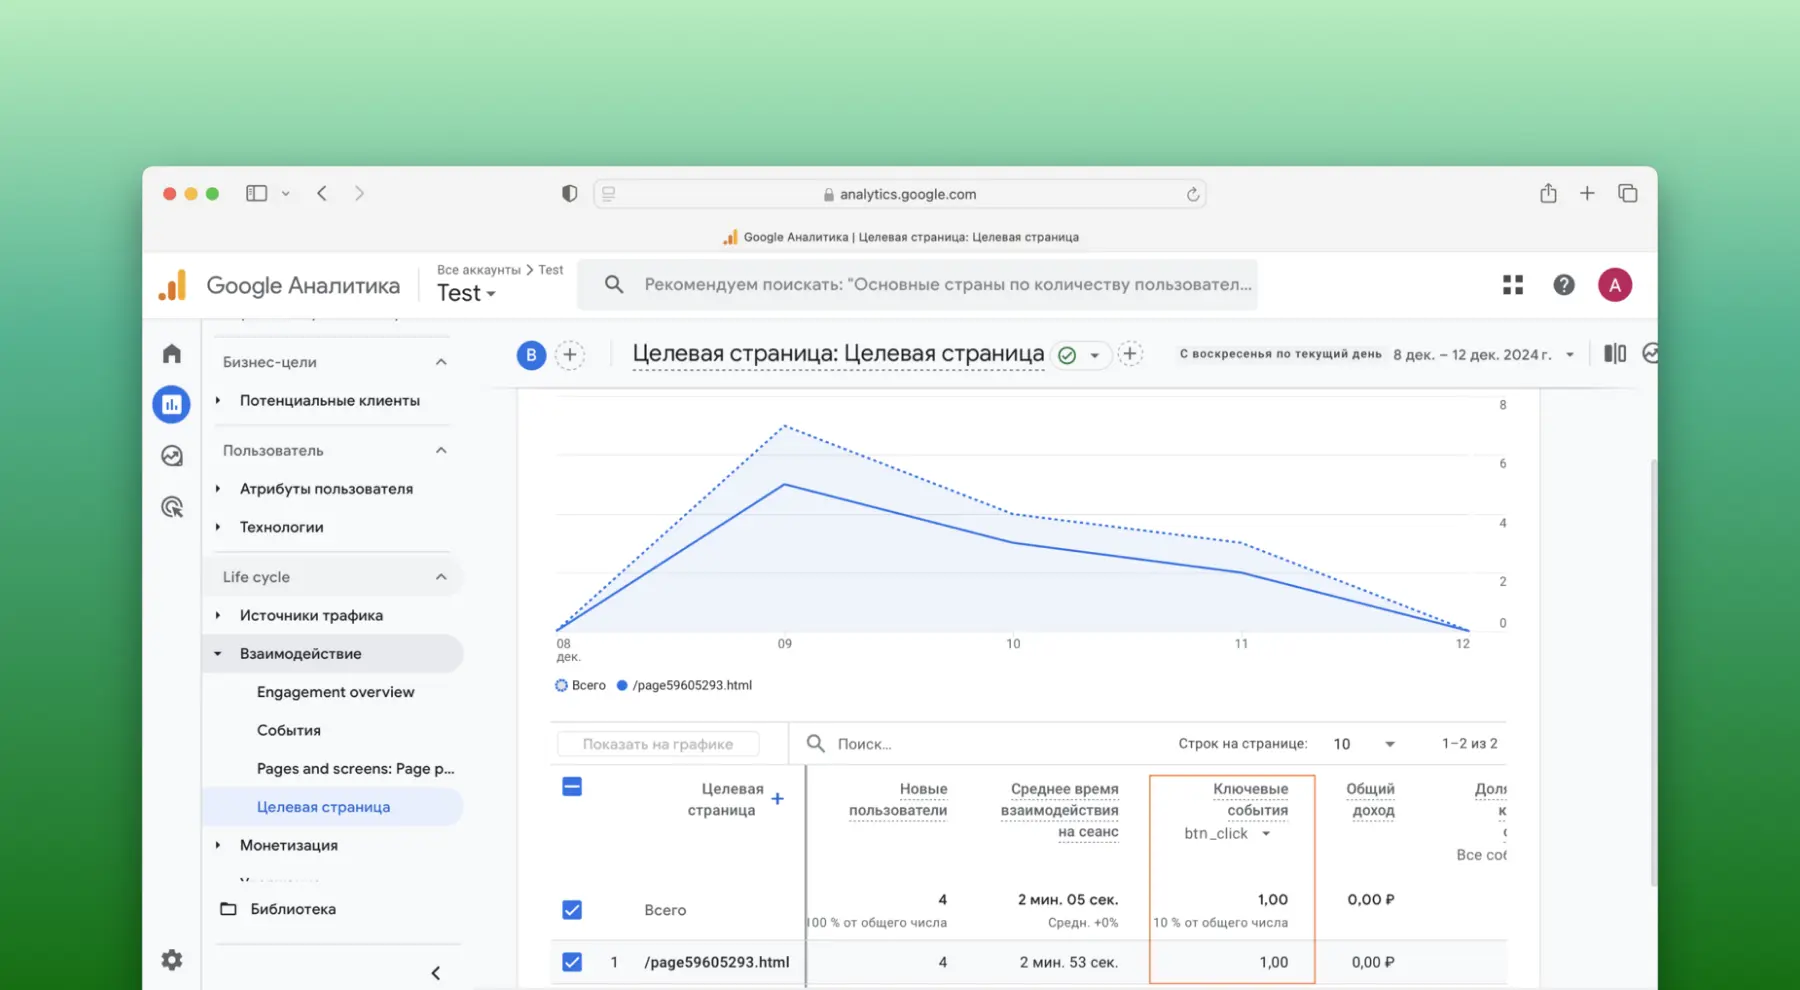Open Атрибуты пользователя item
Viewport: 1800px width, 990px height.
(x=326, y=489)
